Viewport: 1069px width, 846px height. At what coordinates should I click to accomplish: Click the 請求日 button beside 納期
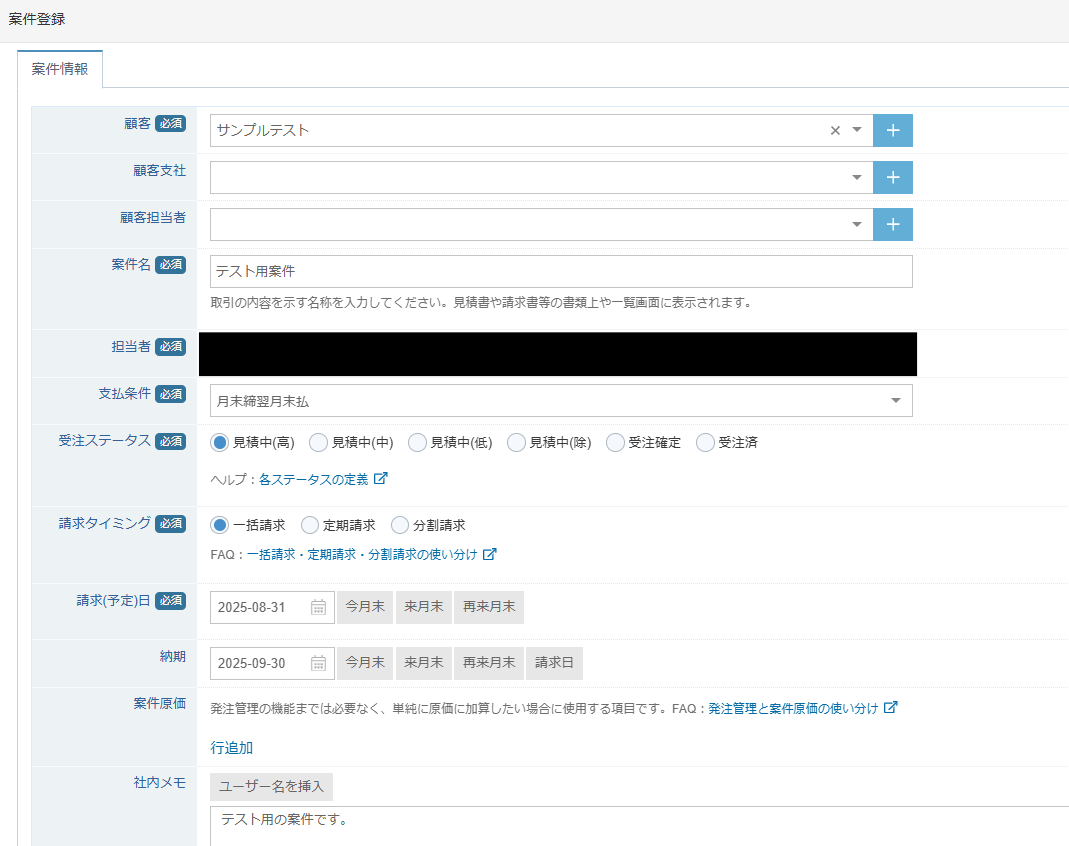[x=554, y=662]
